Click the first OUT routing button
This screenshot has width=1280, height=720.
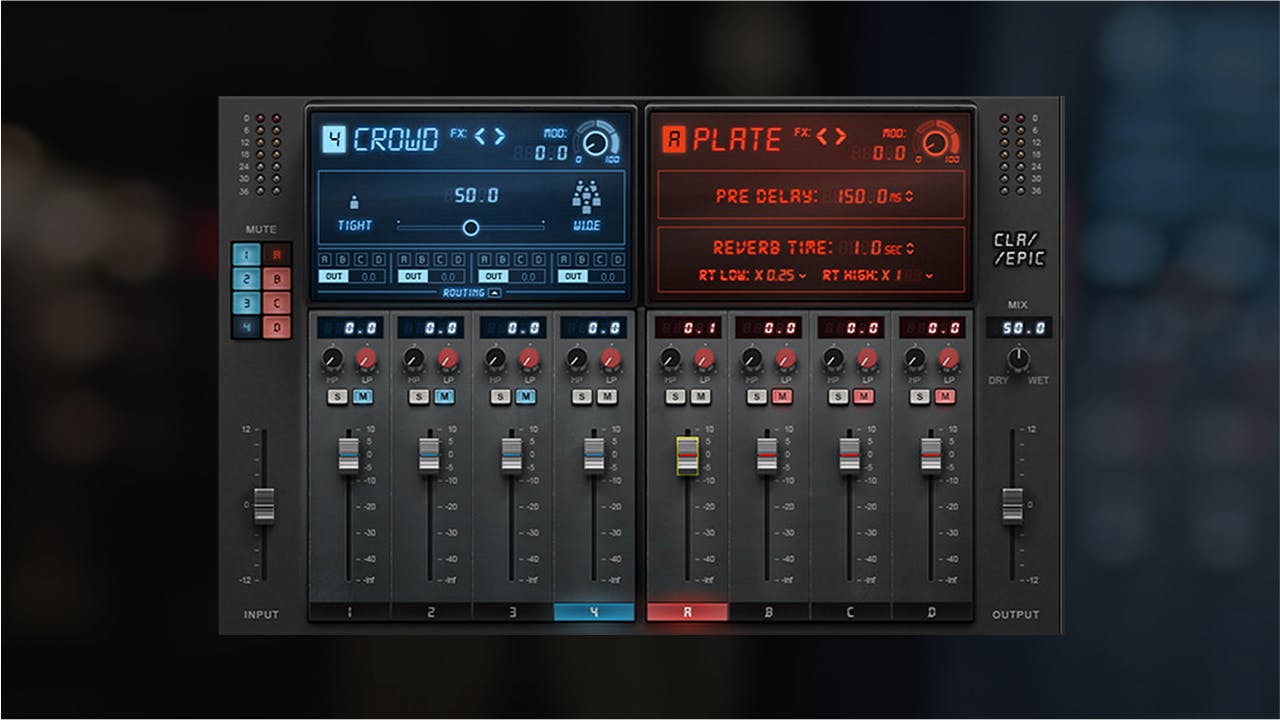click(x=333, y=276)
